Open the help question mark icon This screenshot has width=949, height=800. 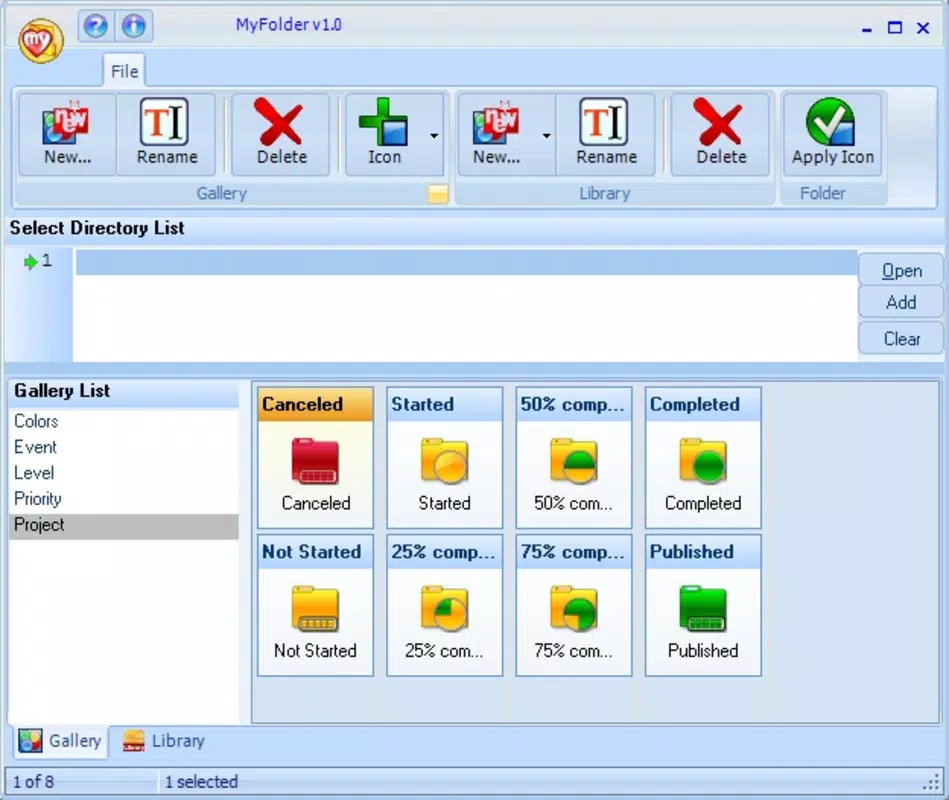[x=96, y=26]
